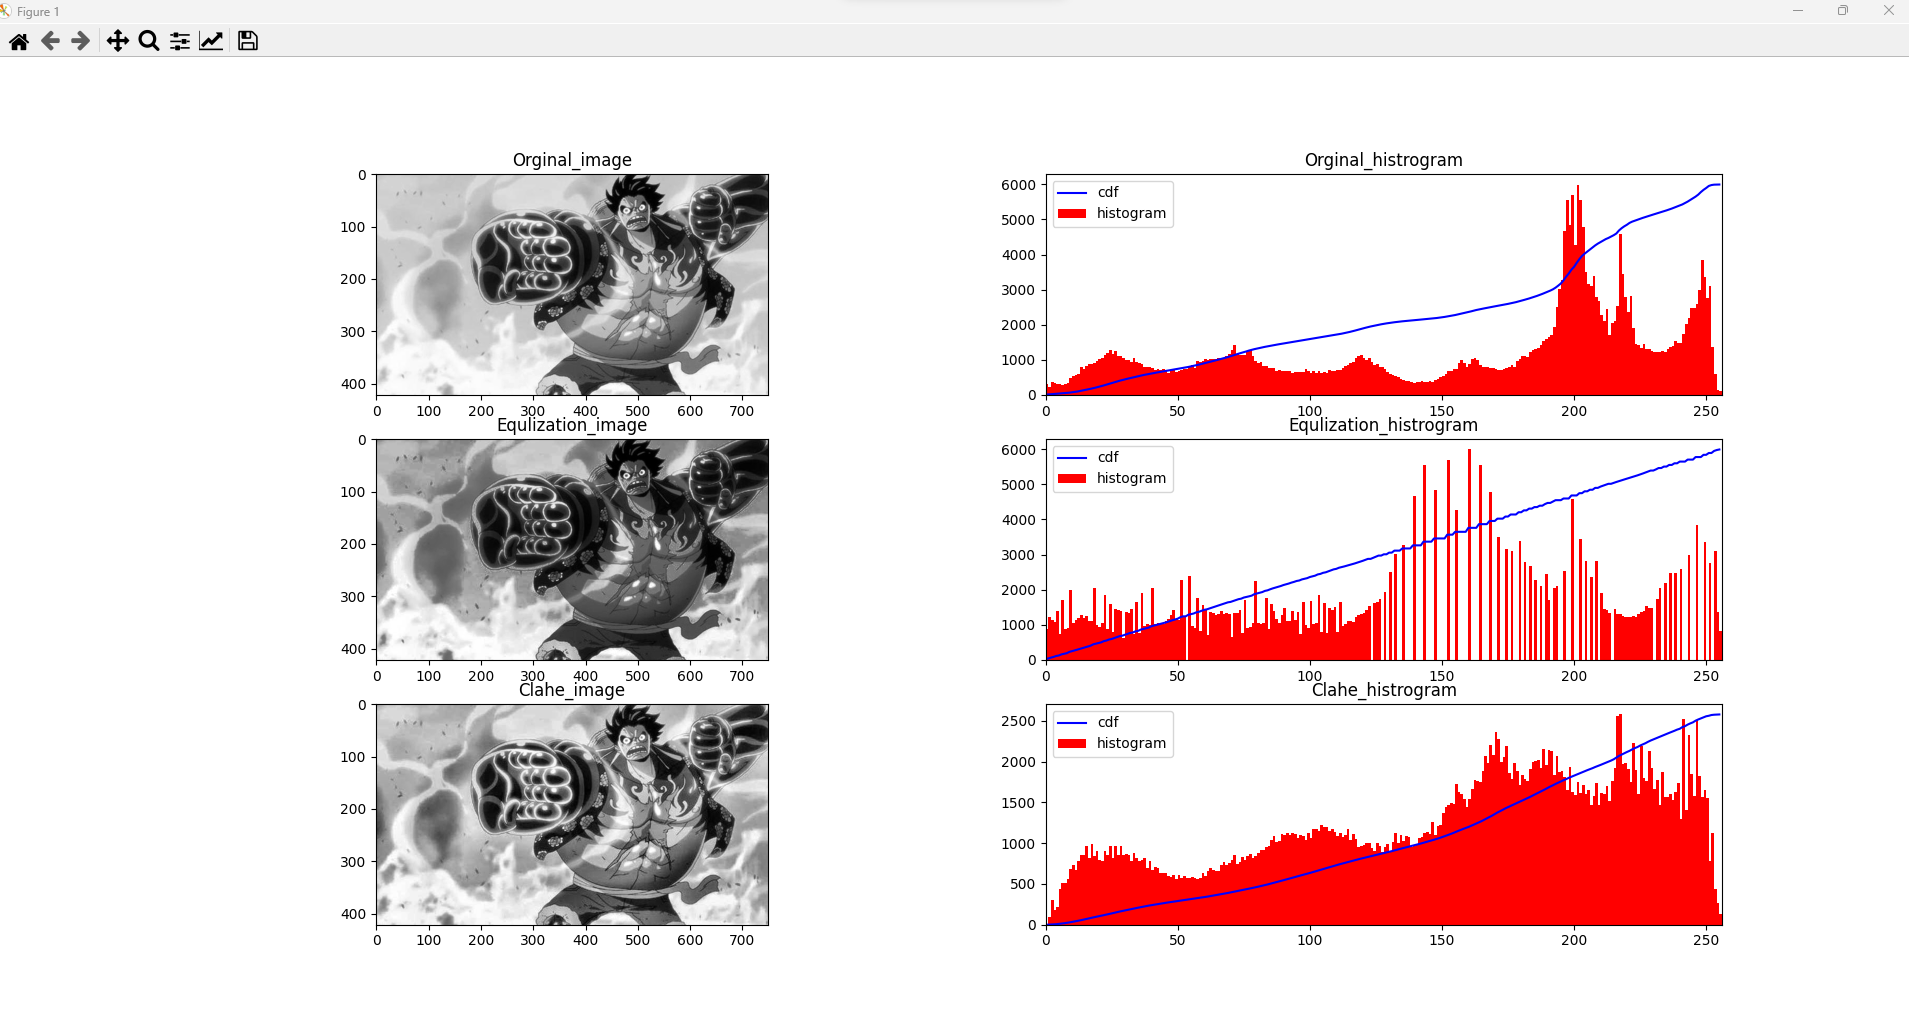This screenshot has height=1031, width=1909.
Task: Click the Figure 1 title bar text
Action: click(x=36, y=11)
